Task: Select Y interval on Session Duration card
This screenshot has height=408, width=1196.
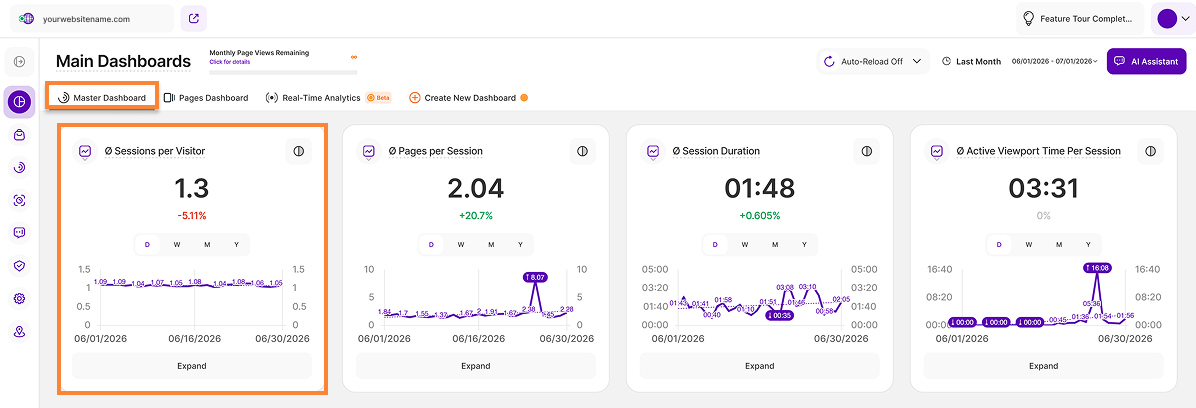Action: [x=804, y=245]
